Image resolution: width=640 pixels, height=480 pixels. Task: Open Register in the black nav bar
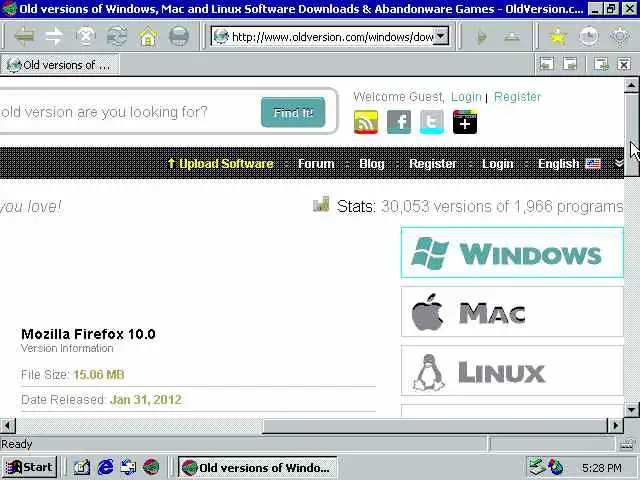pos(433,164)
